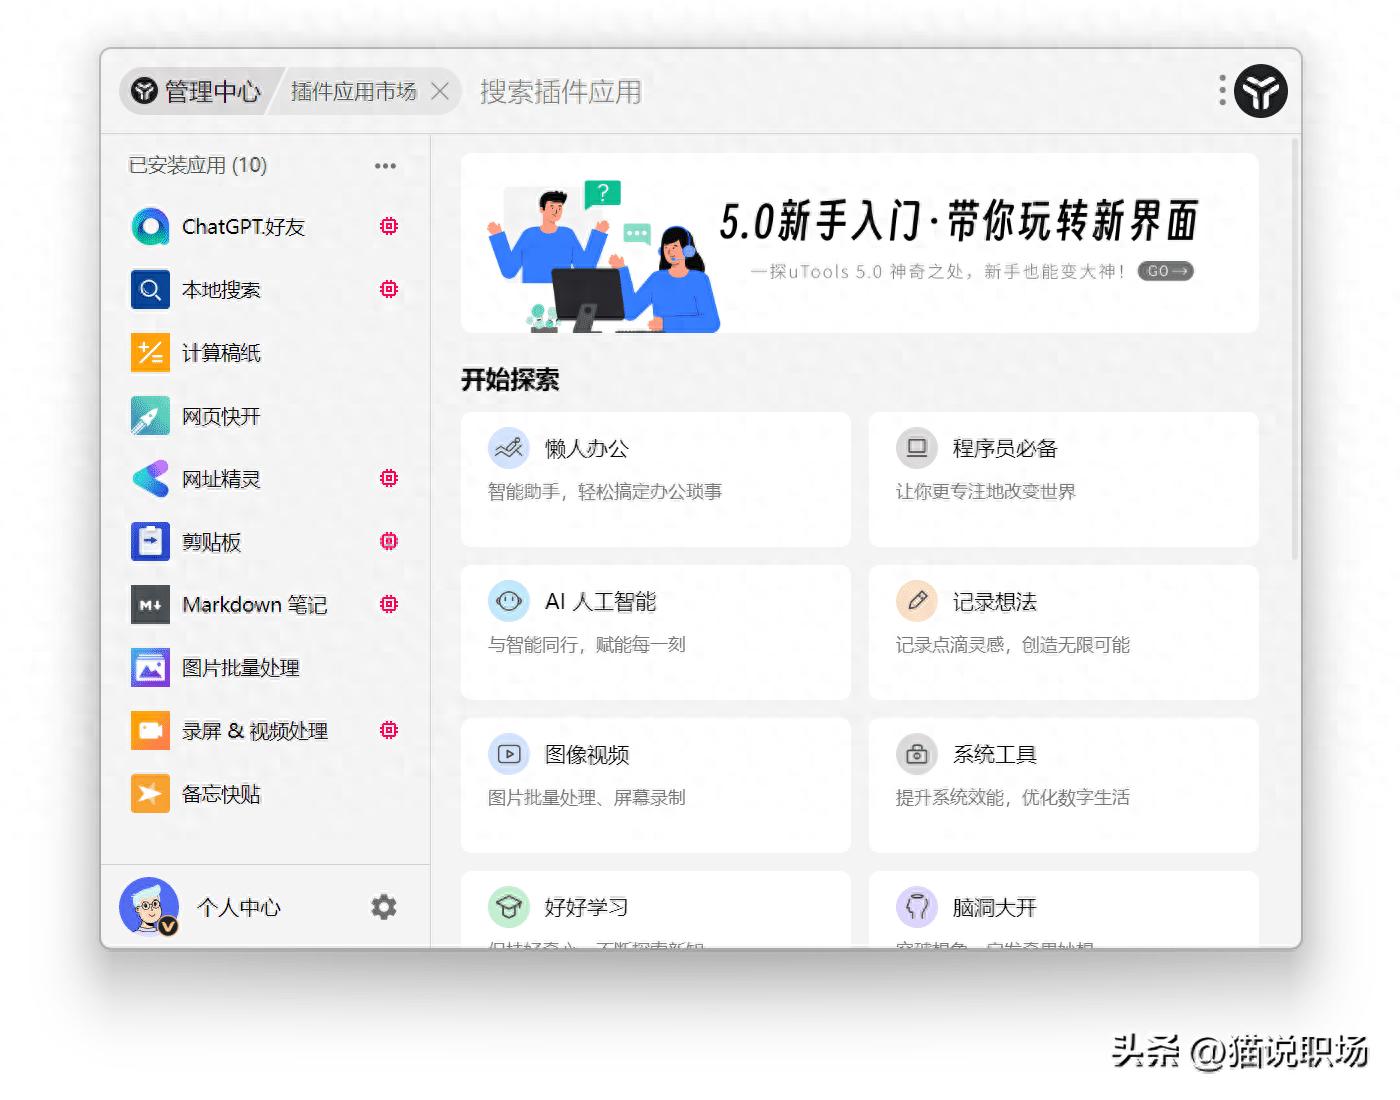Toggle the pink switch next to 剪贴板
The height and width of the screenshot is (1100, 1400).
[x=388, y=541]
